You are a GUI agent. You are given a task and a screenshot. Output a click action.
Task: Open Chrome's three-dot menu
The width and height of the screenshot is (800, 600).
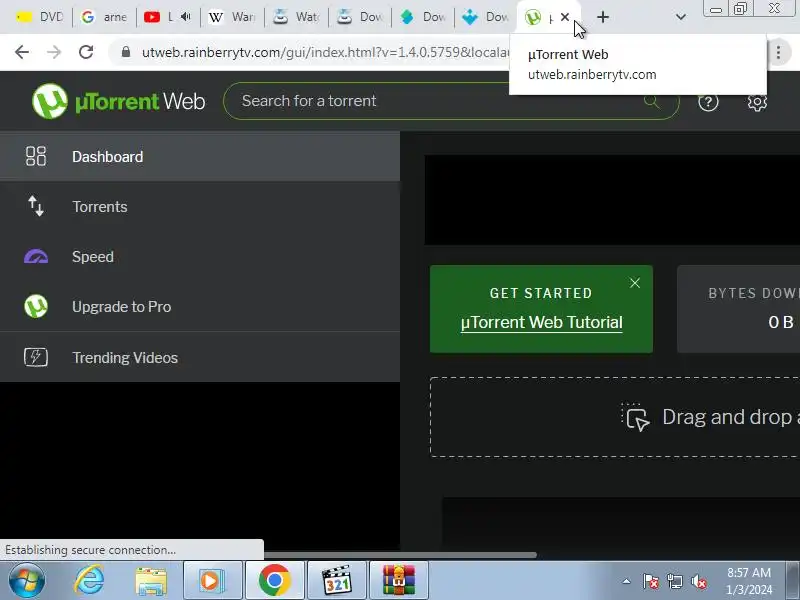779,52
